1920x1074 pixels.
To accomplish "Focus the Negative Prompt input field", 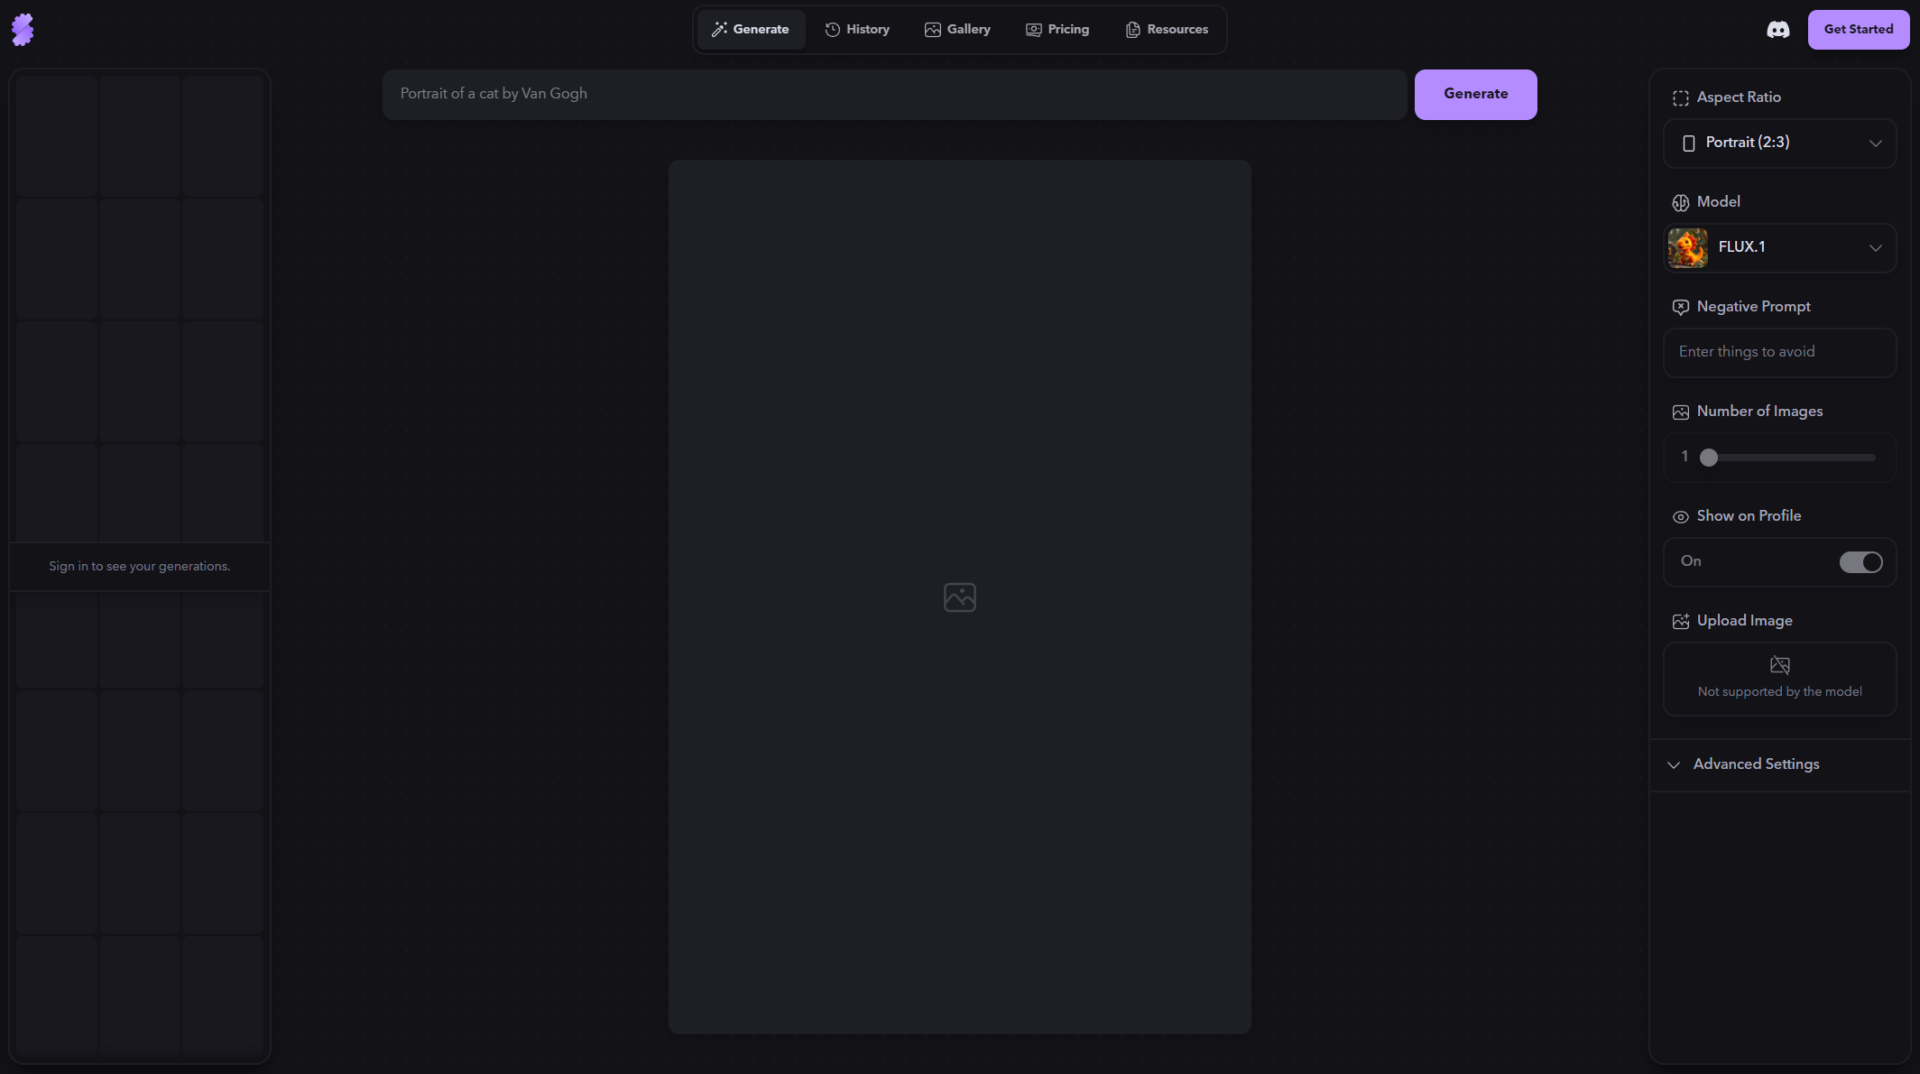I will [1779, 352].
